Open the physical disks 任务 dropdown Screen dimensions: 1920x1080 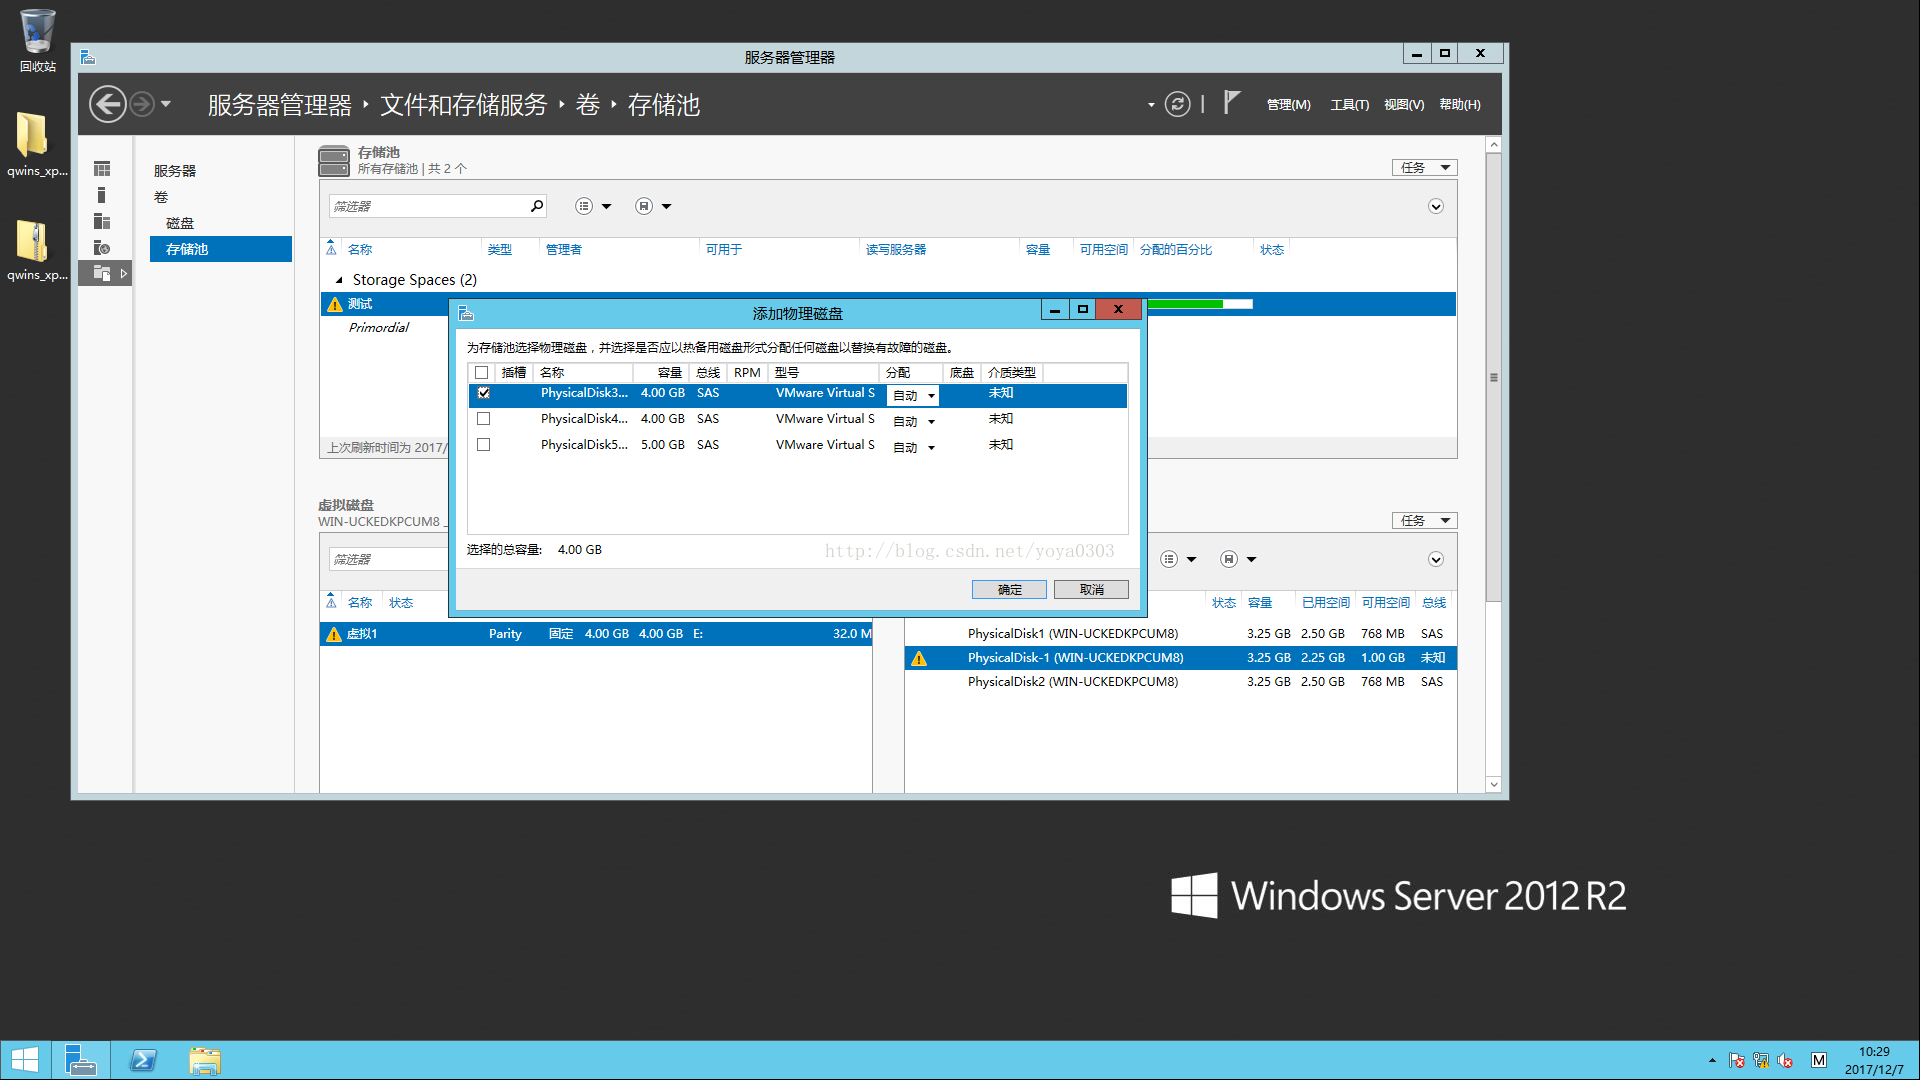[1425, 521]
